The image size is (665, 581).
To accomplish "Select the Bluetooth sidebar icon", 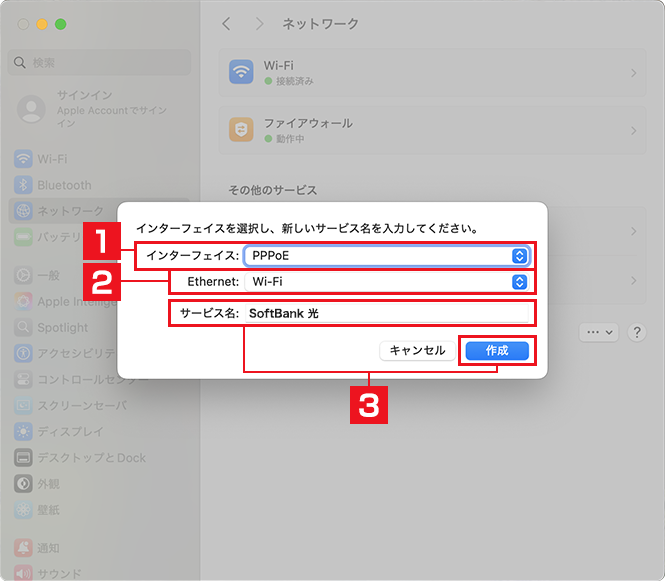I will coord(23,185).
